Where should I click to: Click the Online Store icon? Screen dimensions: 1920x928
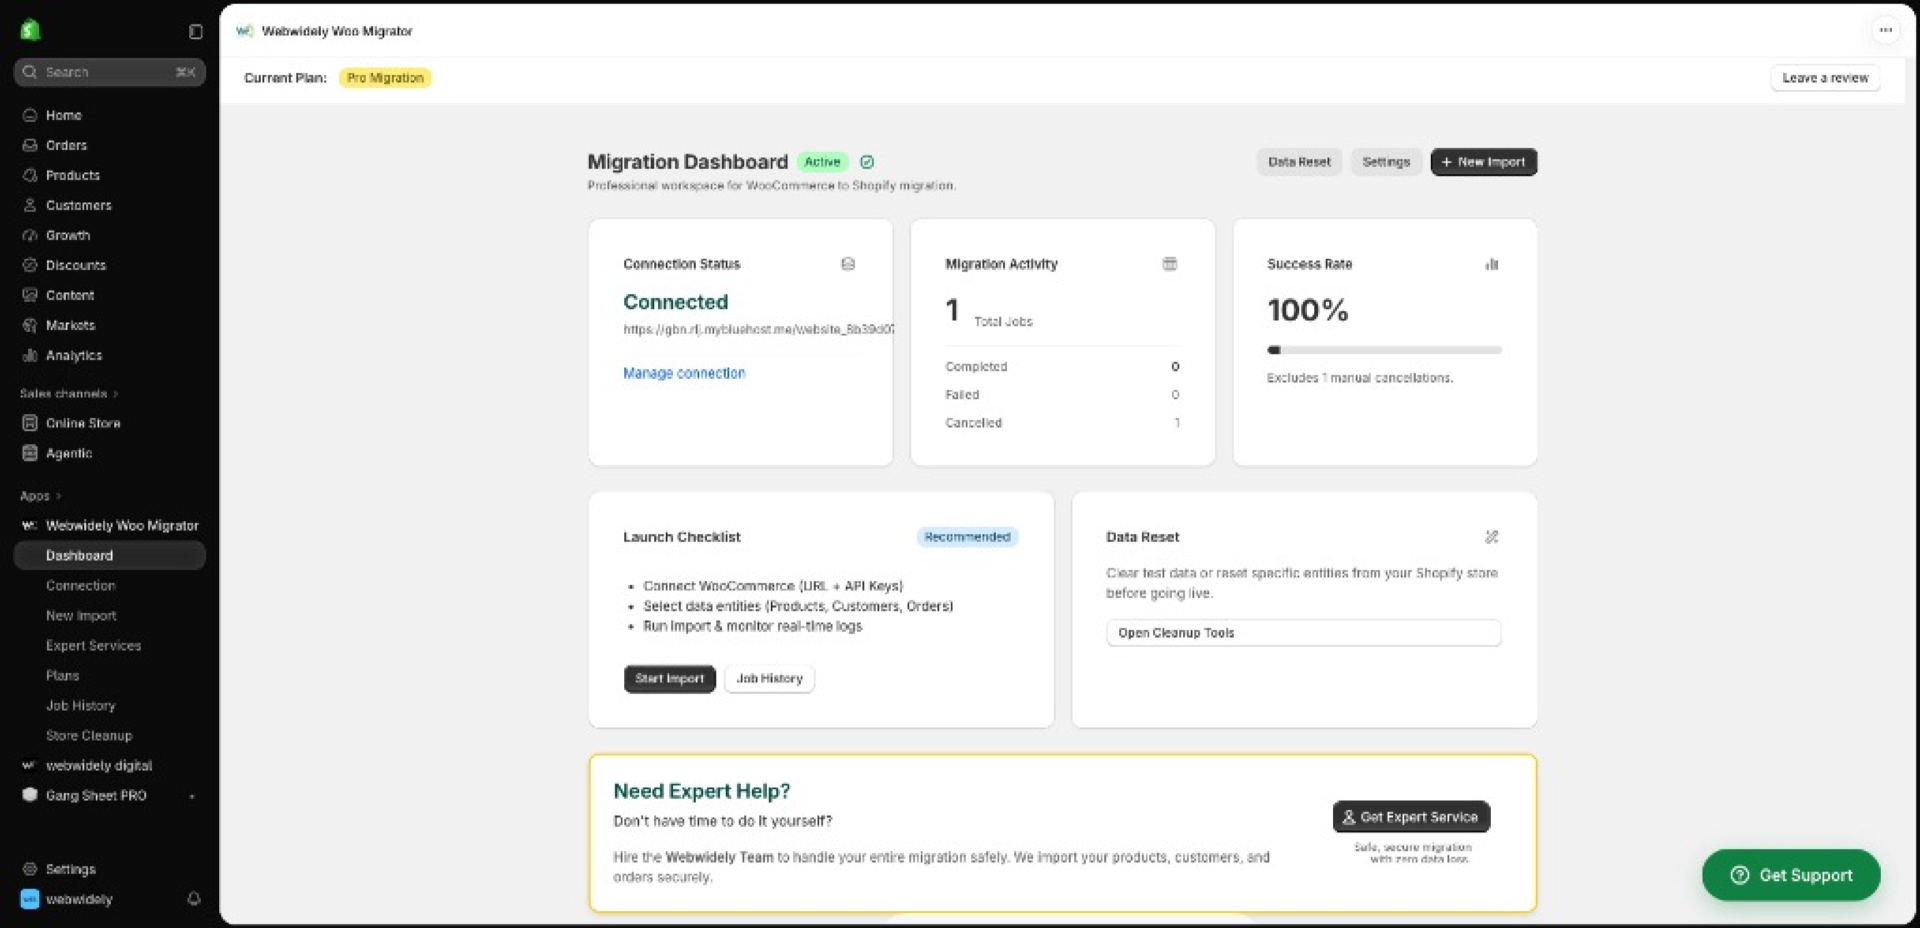click(30, 423)
